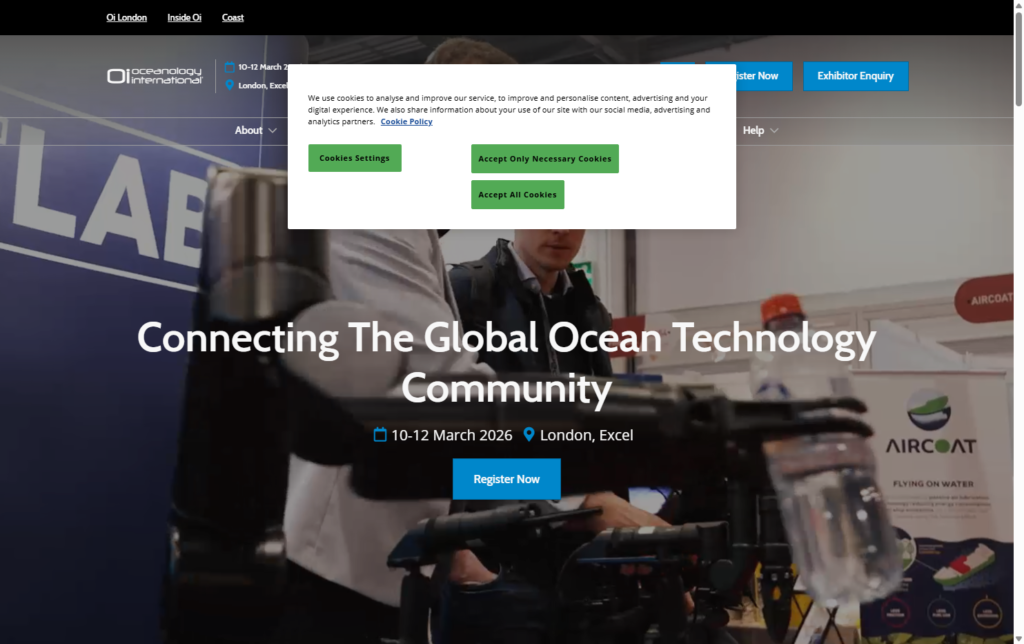
Task: Click the calendar icon in the header
Action: (229, 67)
